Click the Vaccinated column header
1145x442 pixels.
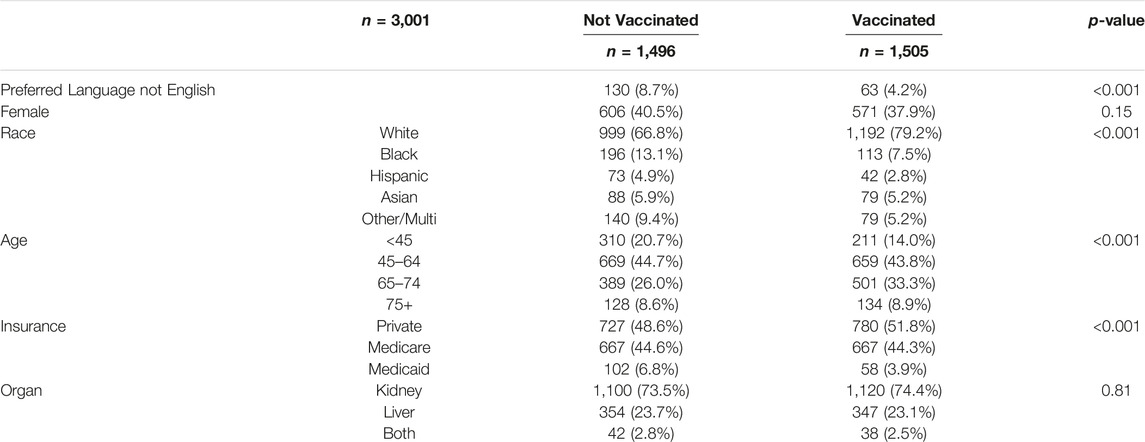point(894,20)
